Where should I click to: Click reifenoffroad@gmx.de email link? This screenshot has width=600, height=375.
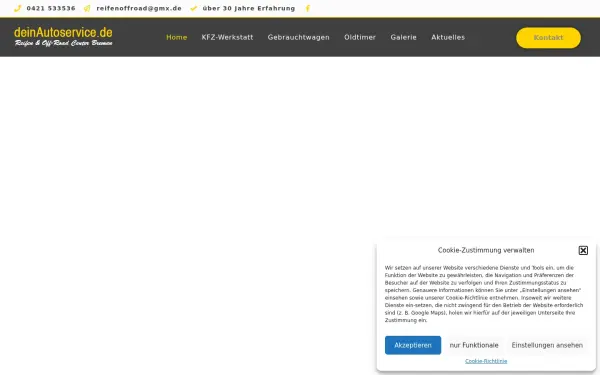click(139, 8)
